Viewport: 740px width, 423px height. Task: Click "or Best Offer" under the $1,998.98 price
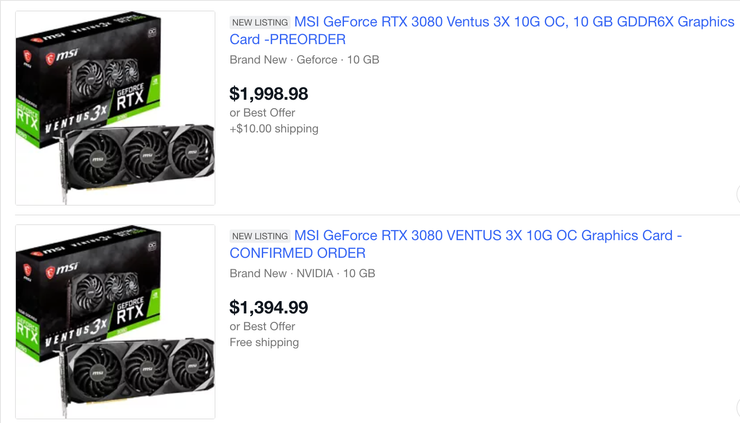[x=262, y=113]
